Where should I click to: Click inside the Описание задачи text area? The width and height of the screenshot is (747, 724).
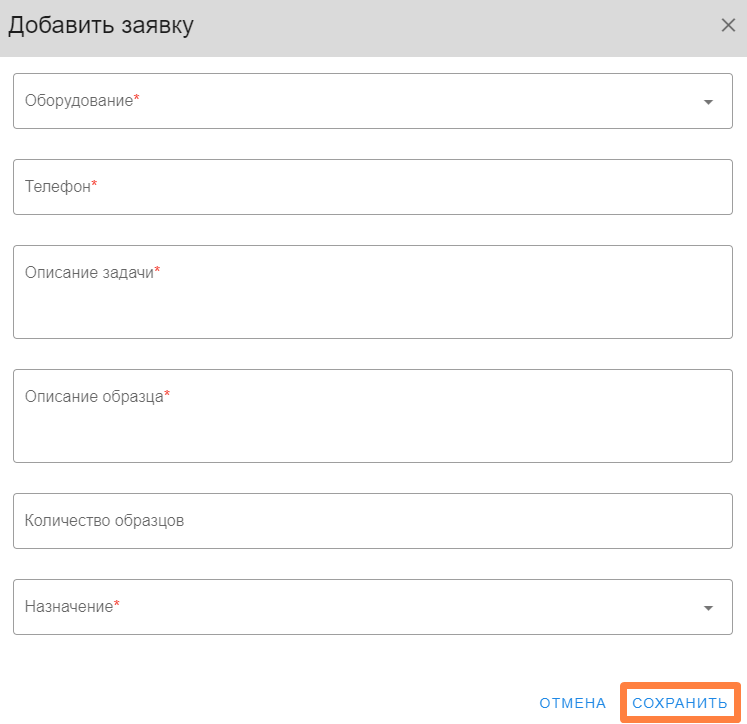(372, 305)
